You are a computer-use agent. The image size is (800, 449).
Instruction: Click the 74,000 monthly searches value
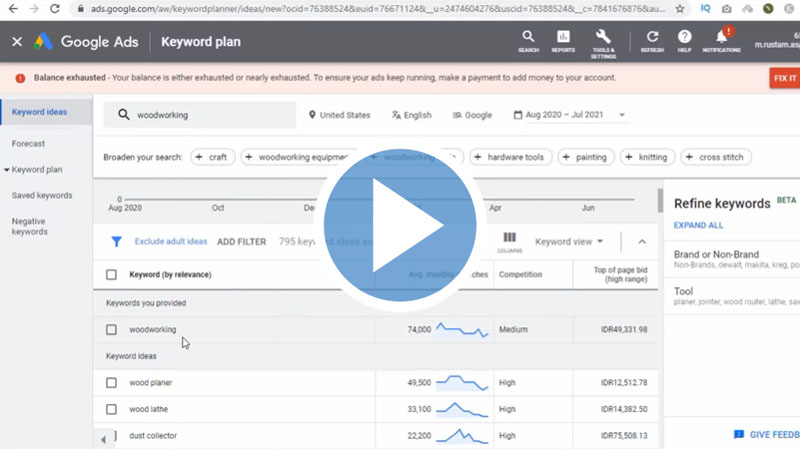click(x=419, y=330)
